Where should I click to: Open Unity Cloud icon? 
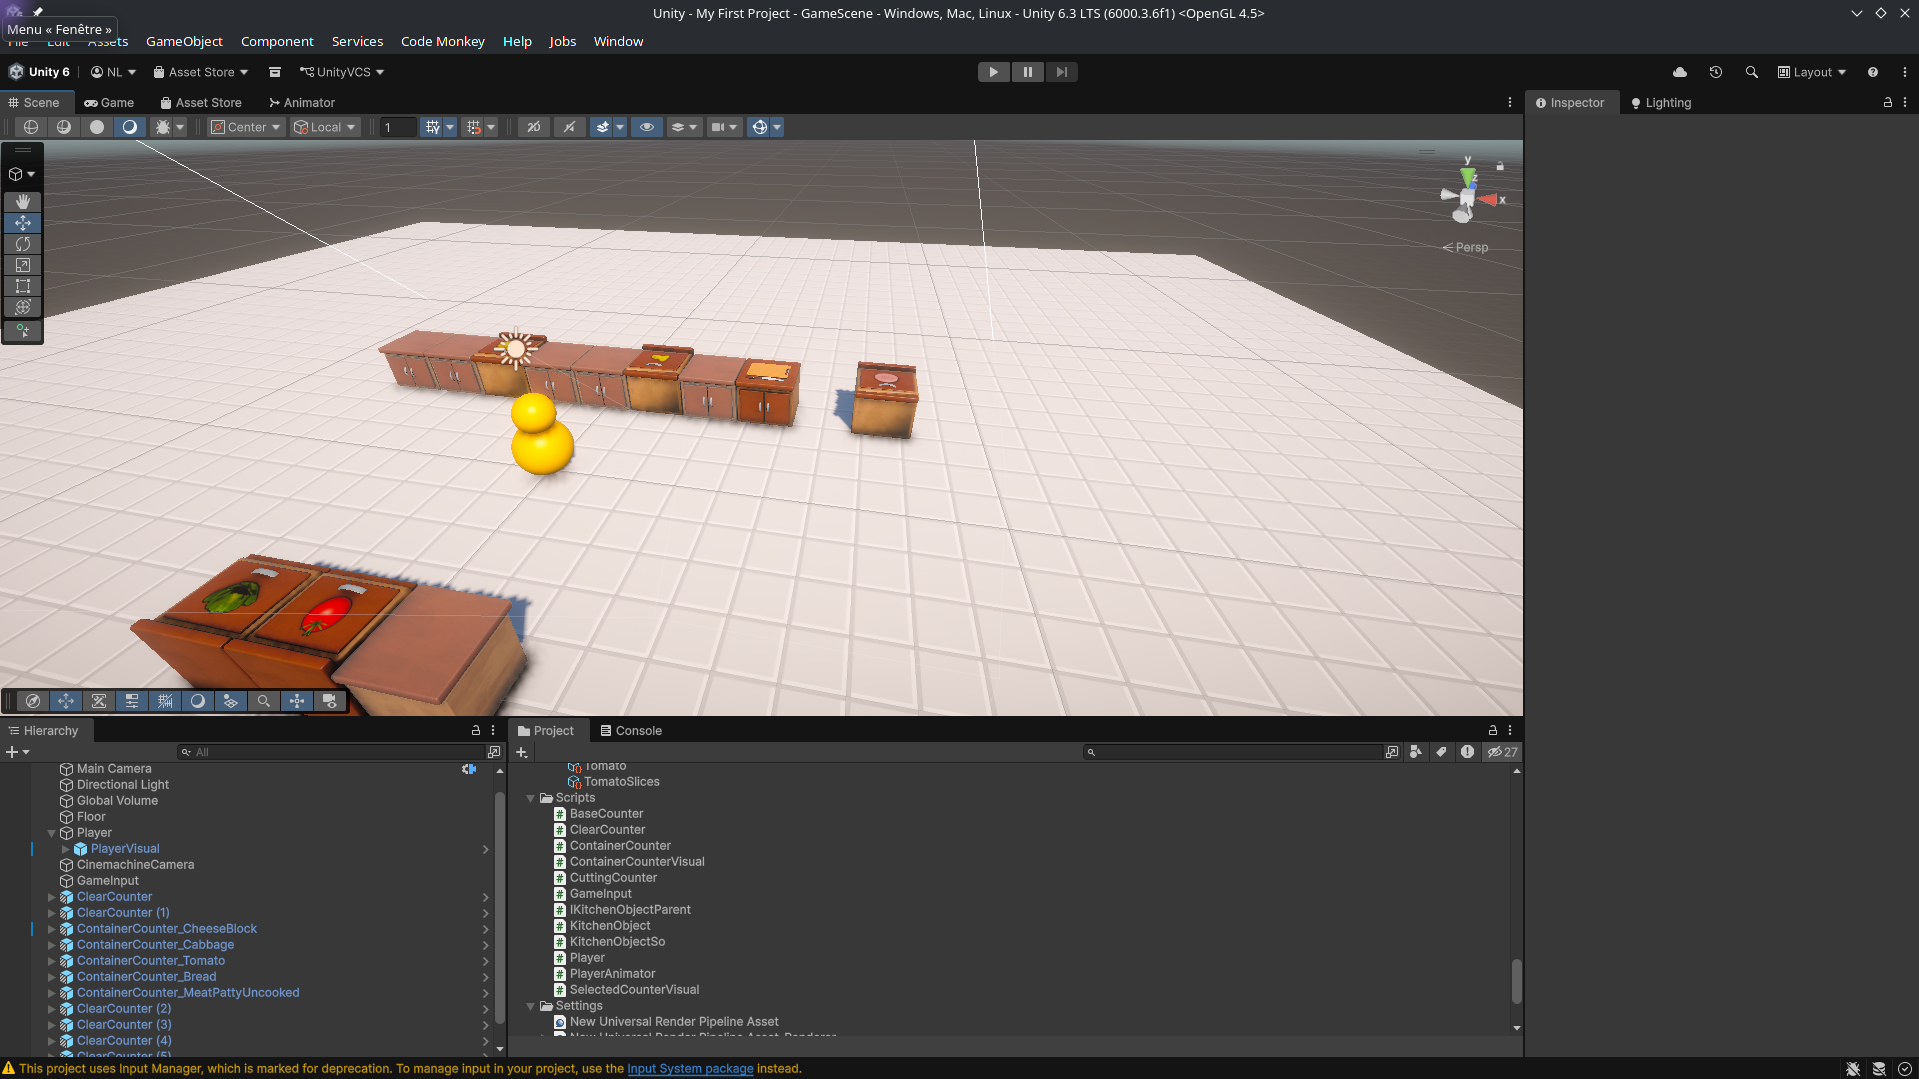(x=1680, y=72)
